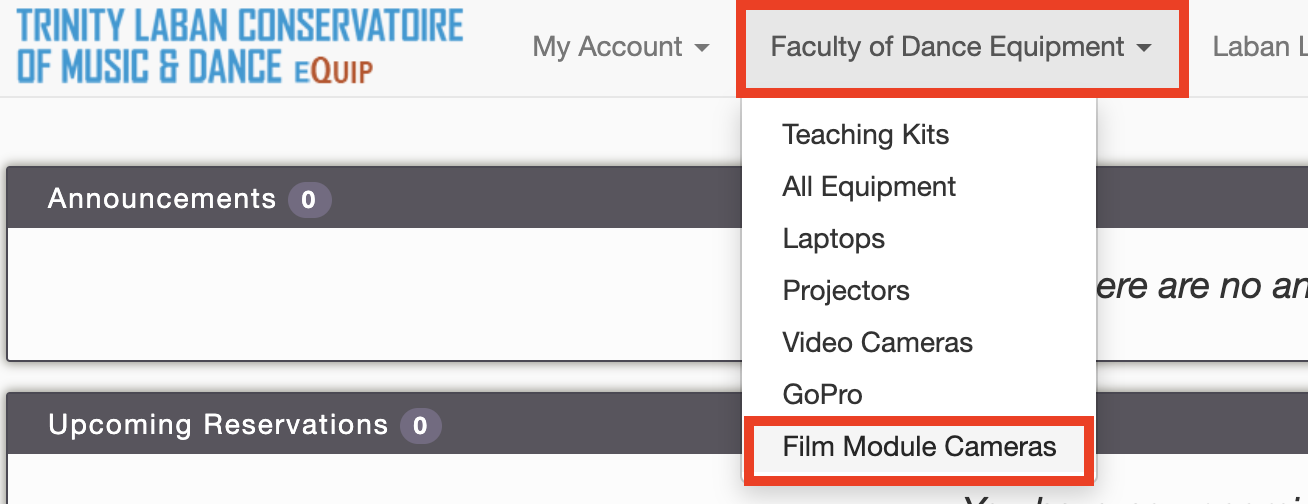The width and height of the screenshot is (1308, 504).
Task: Click the Upcoming Reservations panel header
Action: click(x=373, y=424)
